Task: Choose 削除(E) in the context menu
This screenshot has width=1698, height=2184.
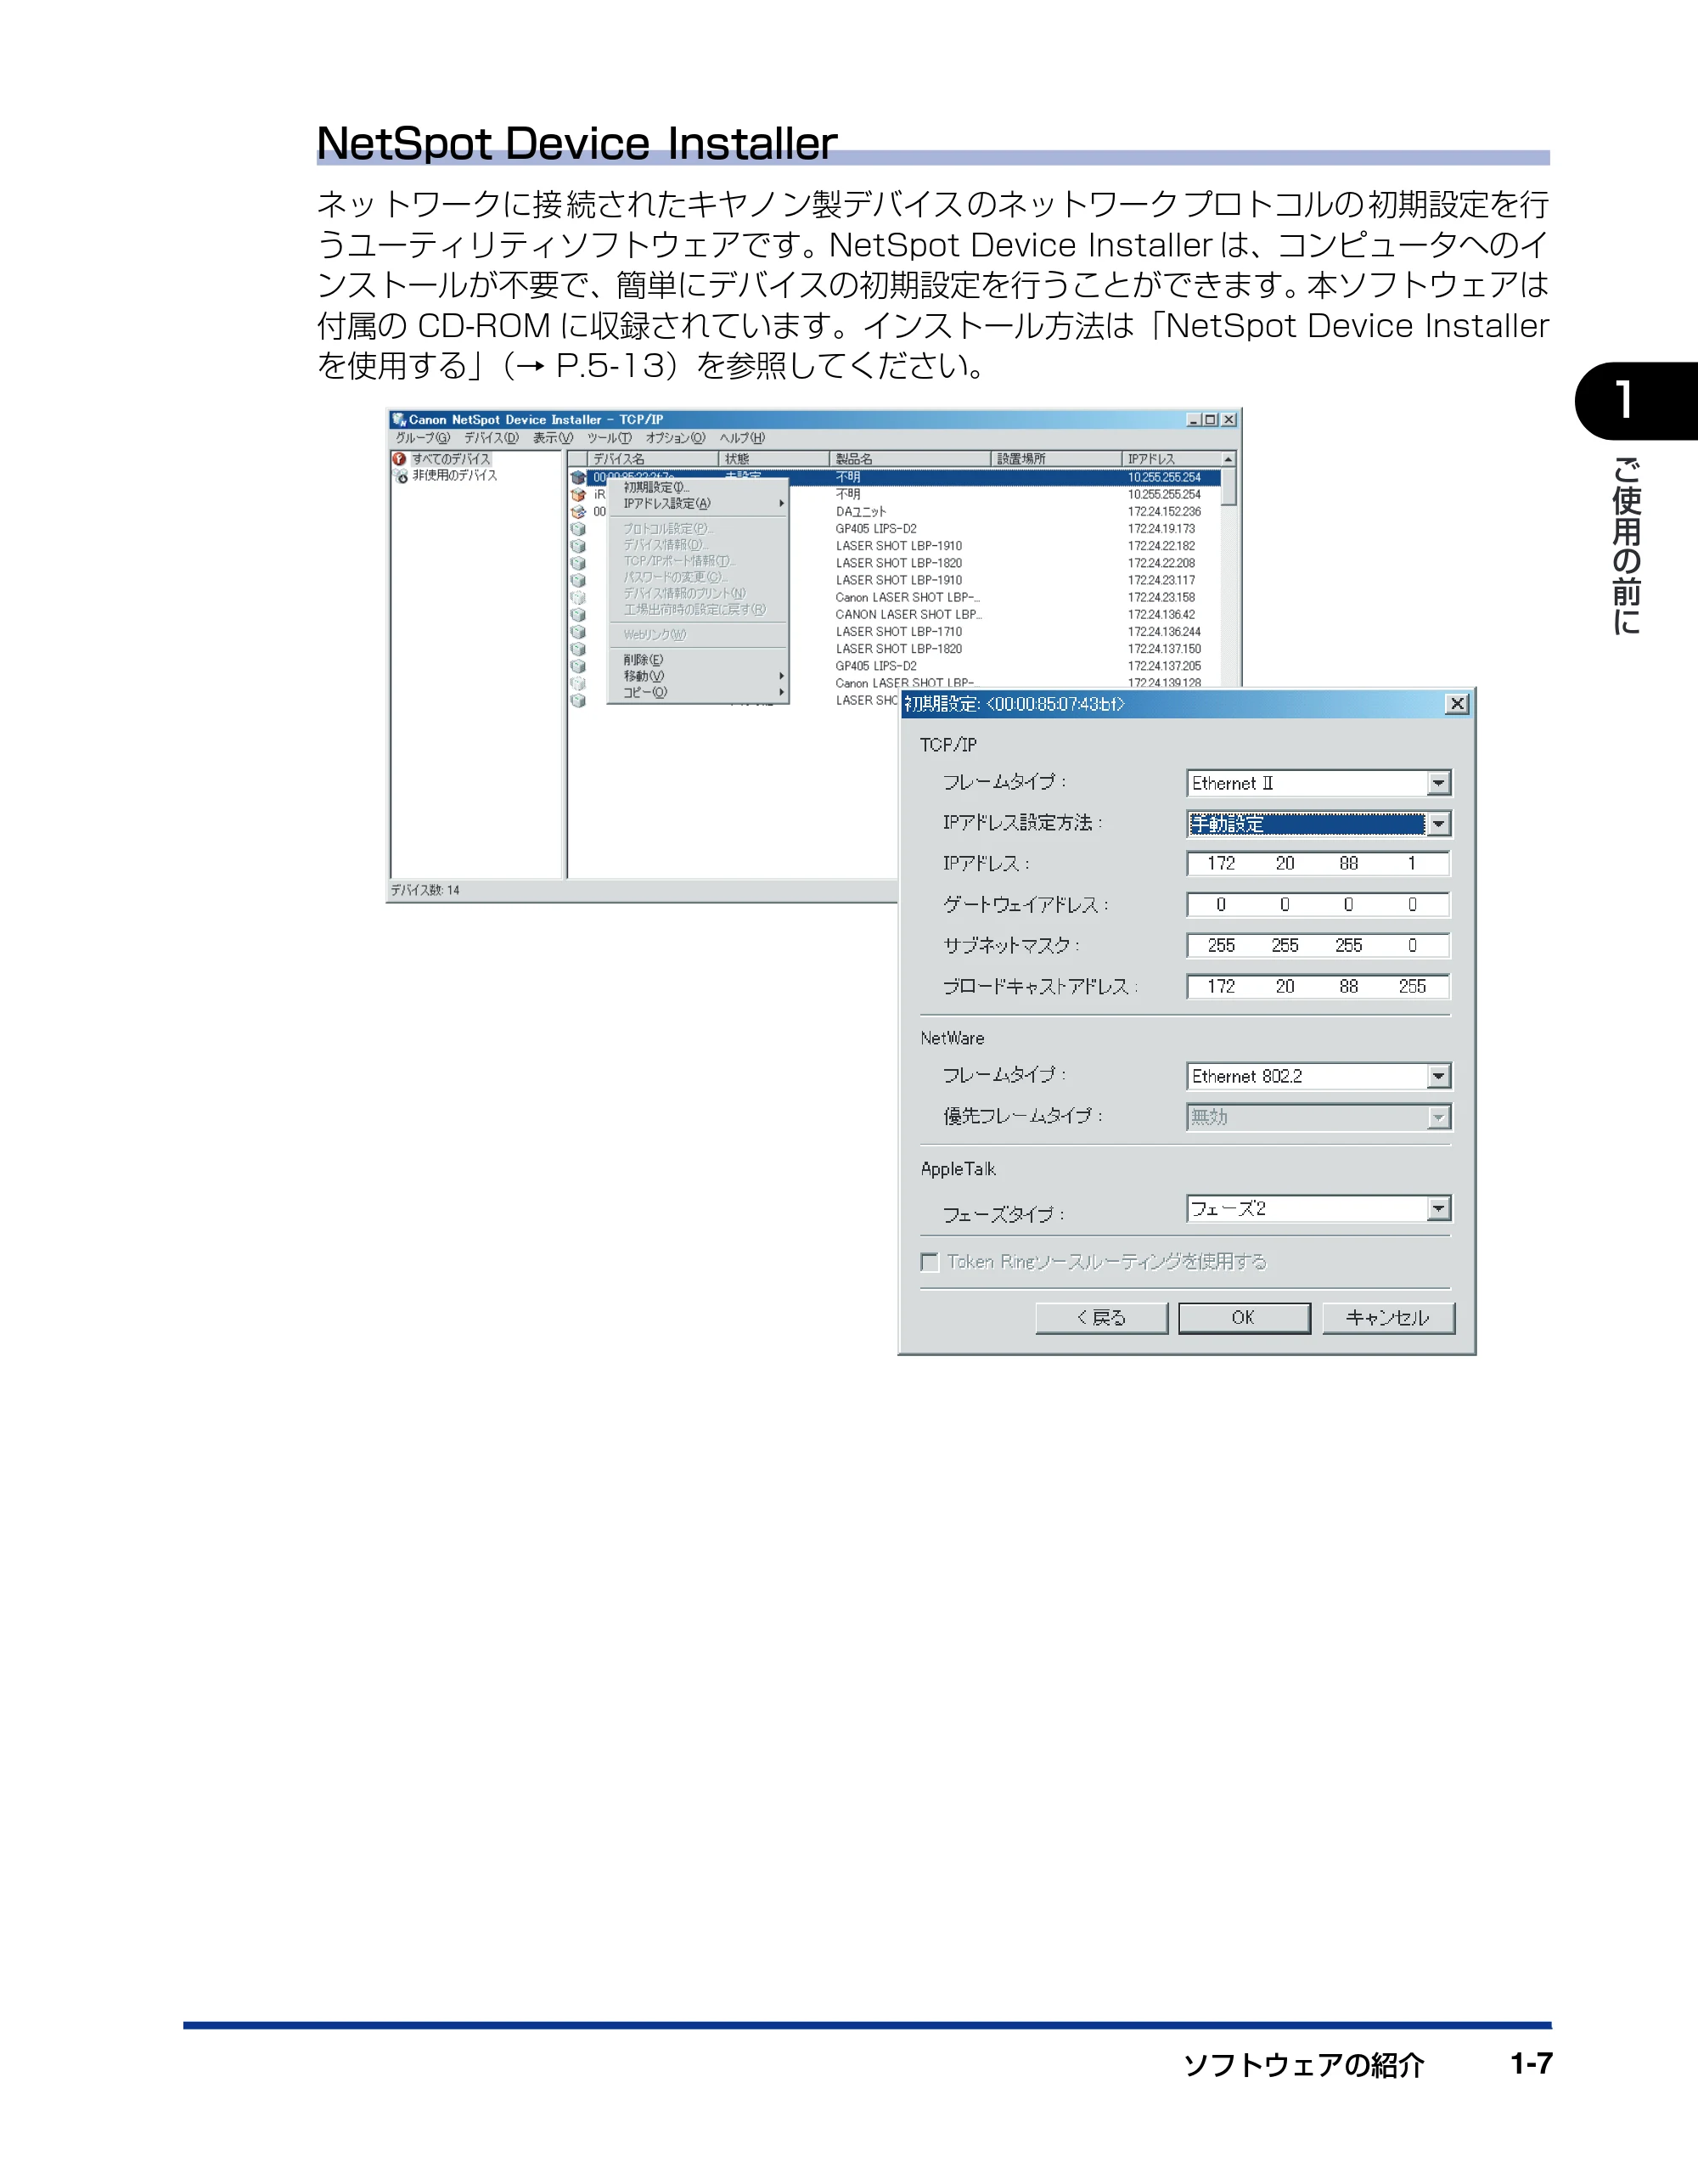Action: [698, 660]
